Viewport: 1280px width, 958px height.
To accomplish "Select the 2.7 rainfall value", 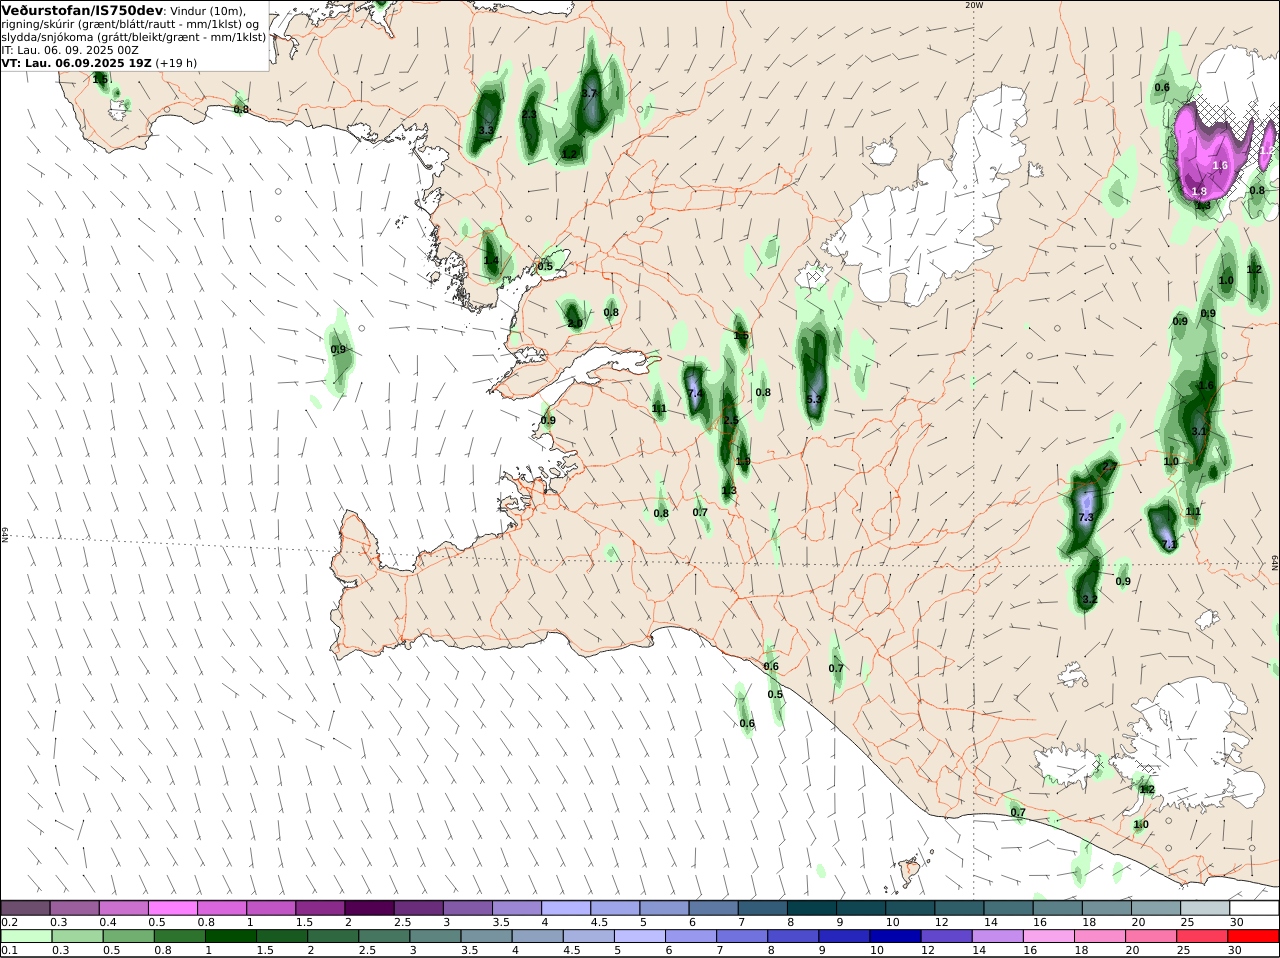I will (1109, 467).
